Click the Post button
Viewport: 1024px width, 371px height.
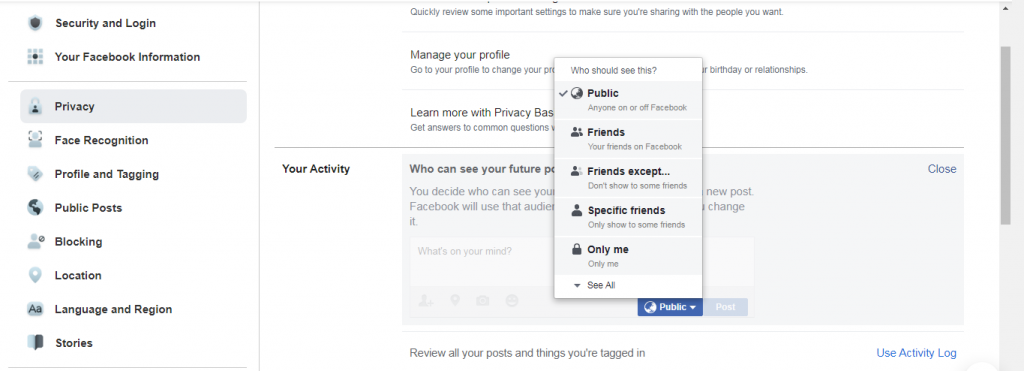point(726,307)
